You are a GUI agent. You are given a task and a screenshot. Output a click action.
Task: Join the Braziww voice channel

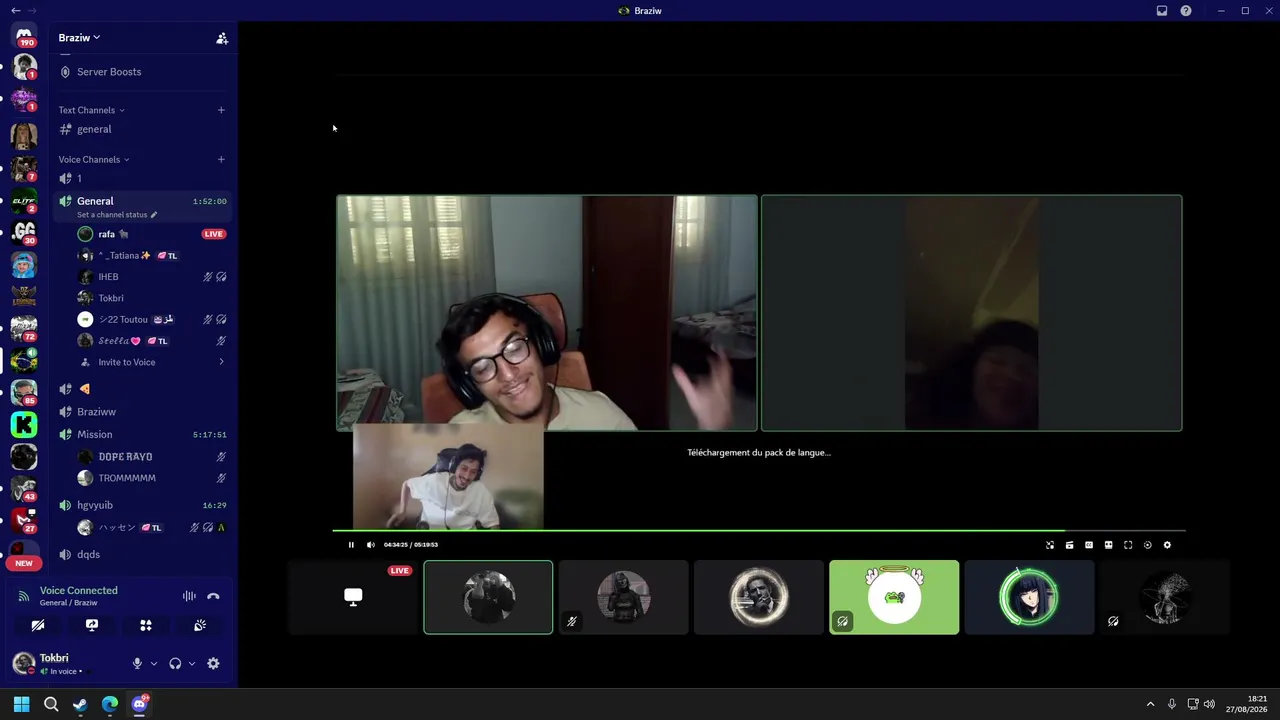tap(142, 412)
